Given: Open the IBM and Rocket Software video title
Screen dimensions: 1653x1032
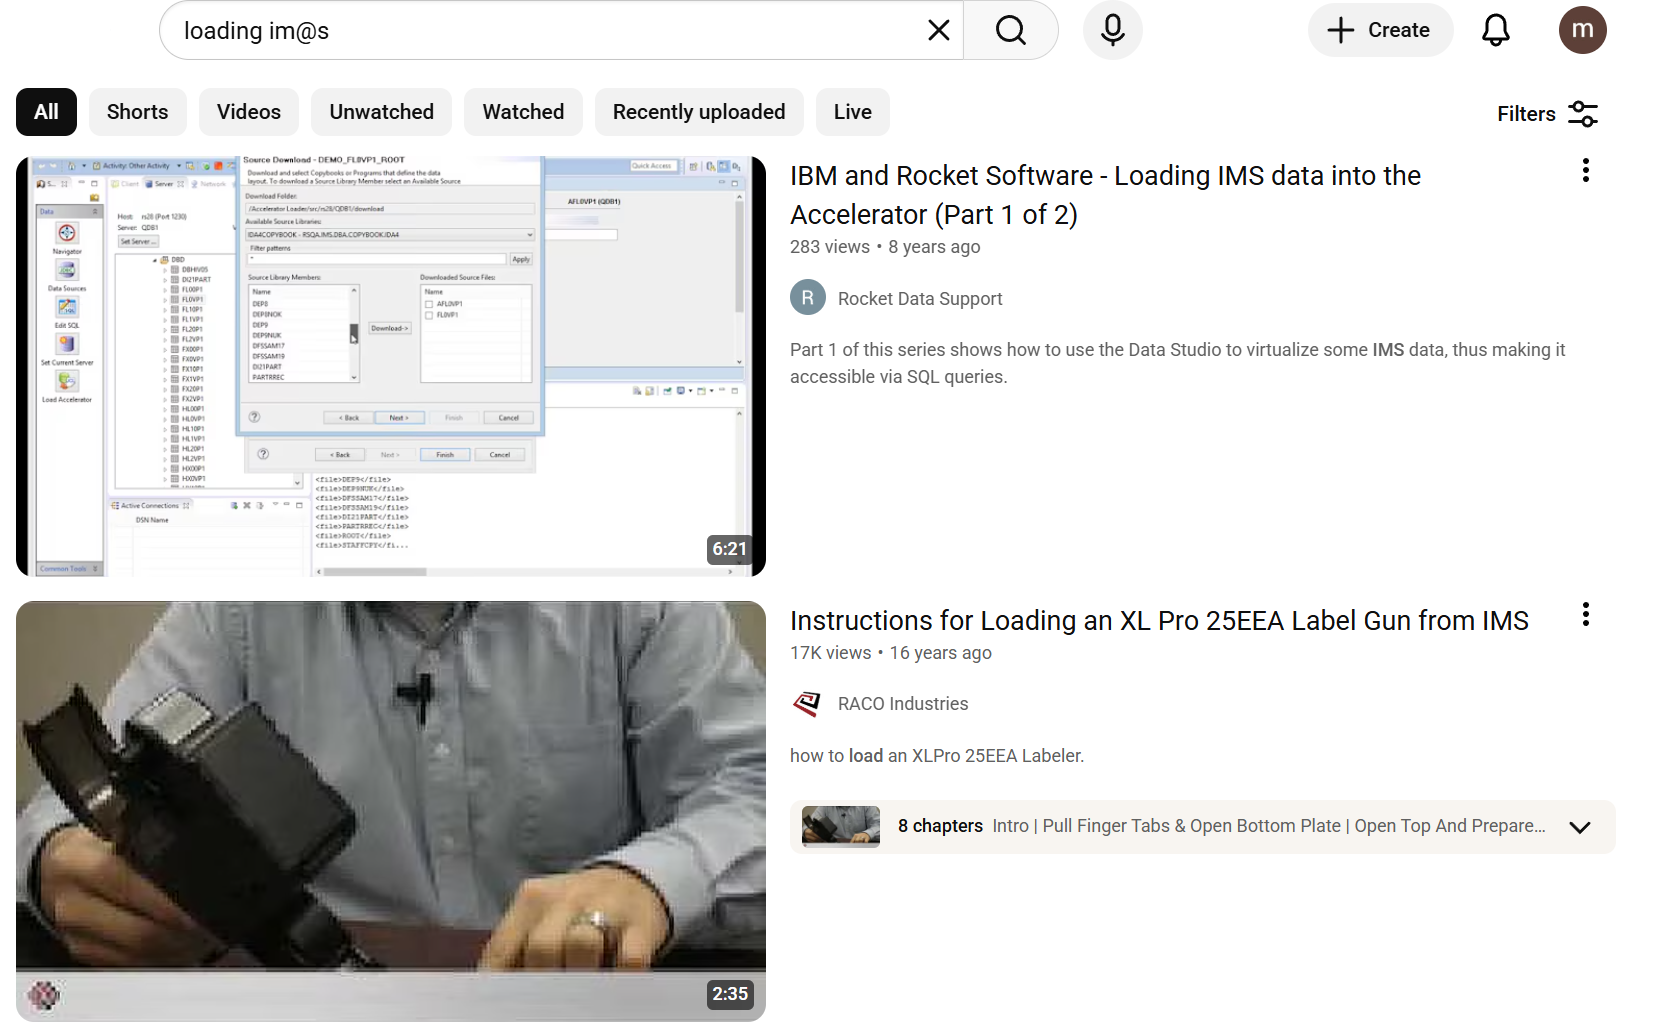Looking at the screenshot, I should point(1105,195).
